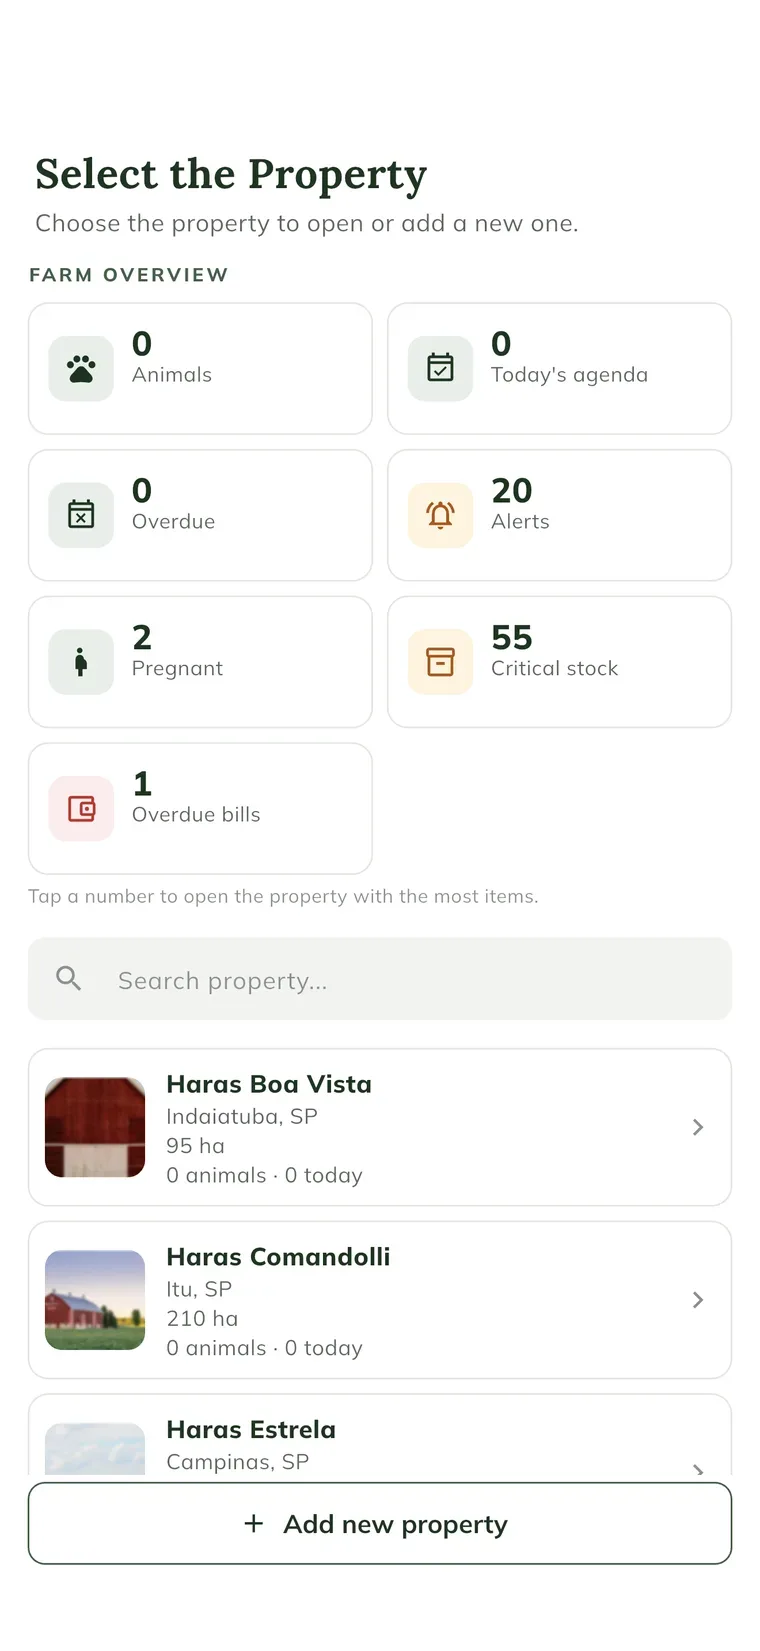Select the Haras Comandolli farm photo
The image size is (760, 1651).
[x=95, y=1300]
